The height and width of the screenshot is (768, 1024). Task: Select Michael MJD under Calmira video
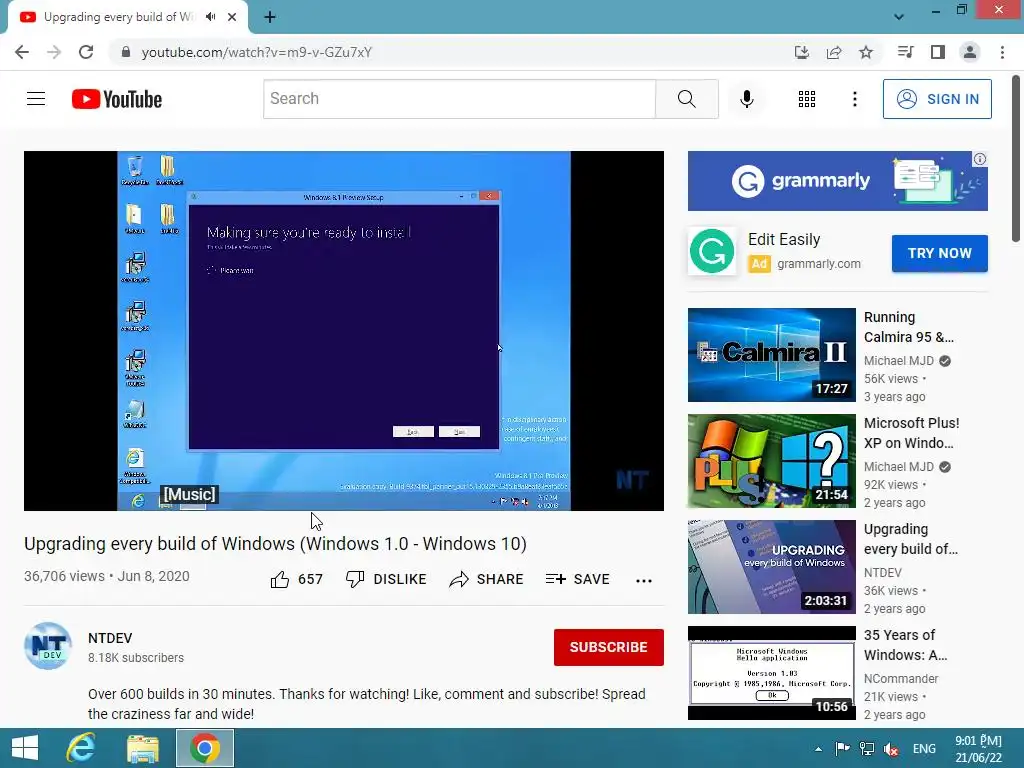coord(899,361)
